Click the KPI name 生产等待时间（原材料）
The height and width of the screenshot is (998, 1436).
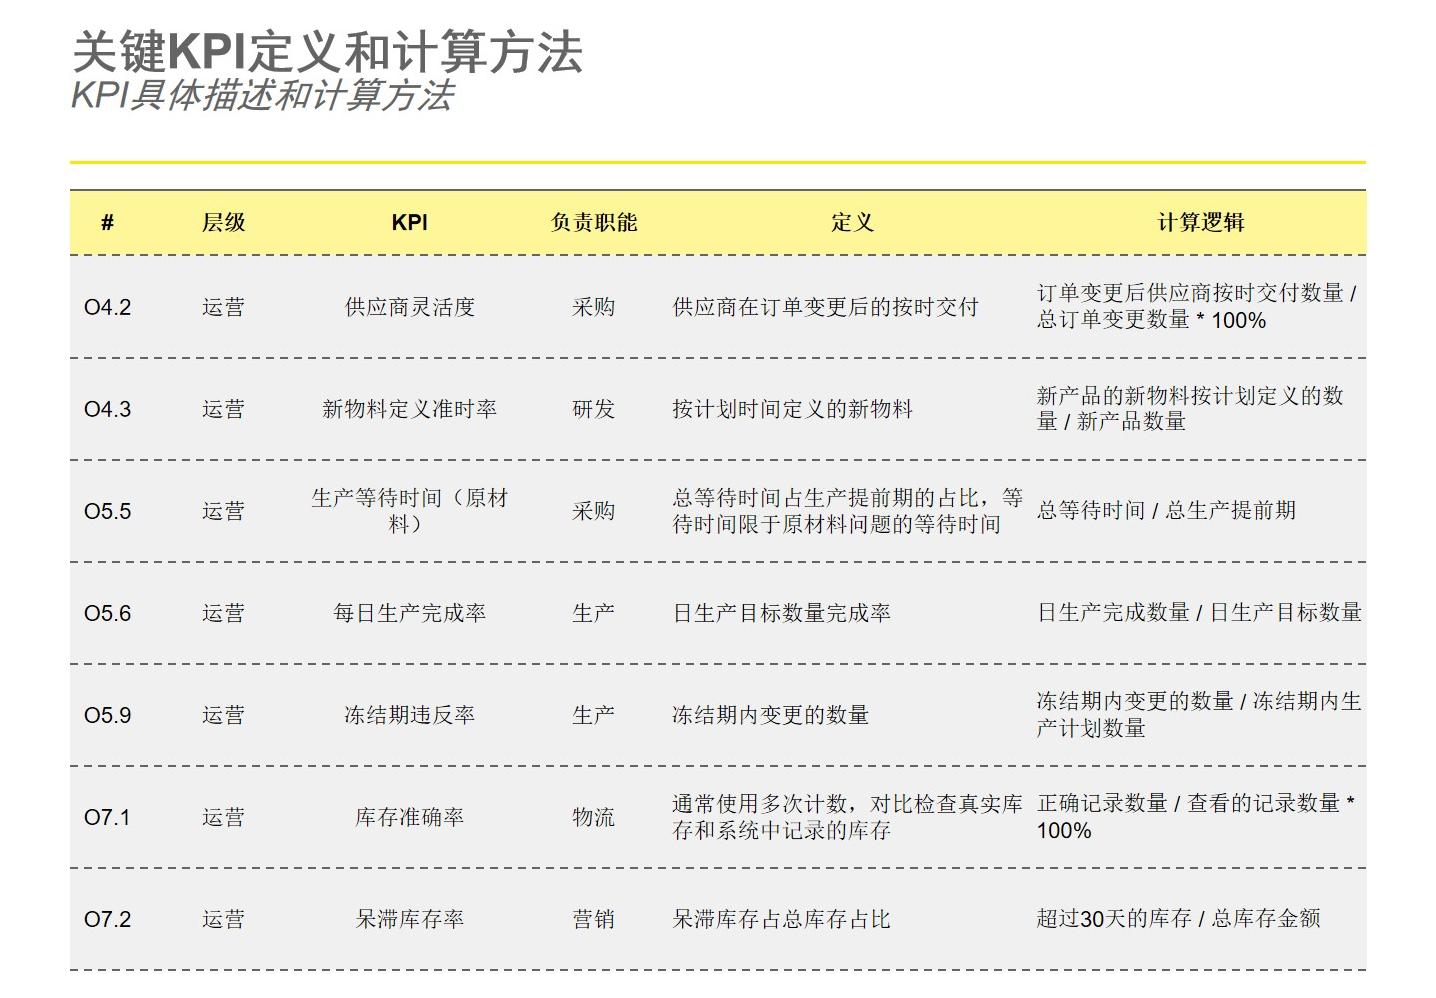tap(409, 511)
